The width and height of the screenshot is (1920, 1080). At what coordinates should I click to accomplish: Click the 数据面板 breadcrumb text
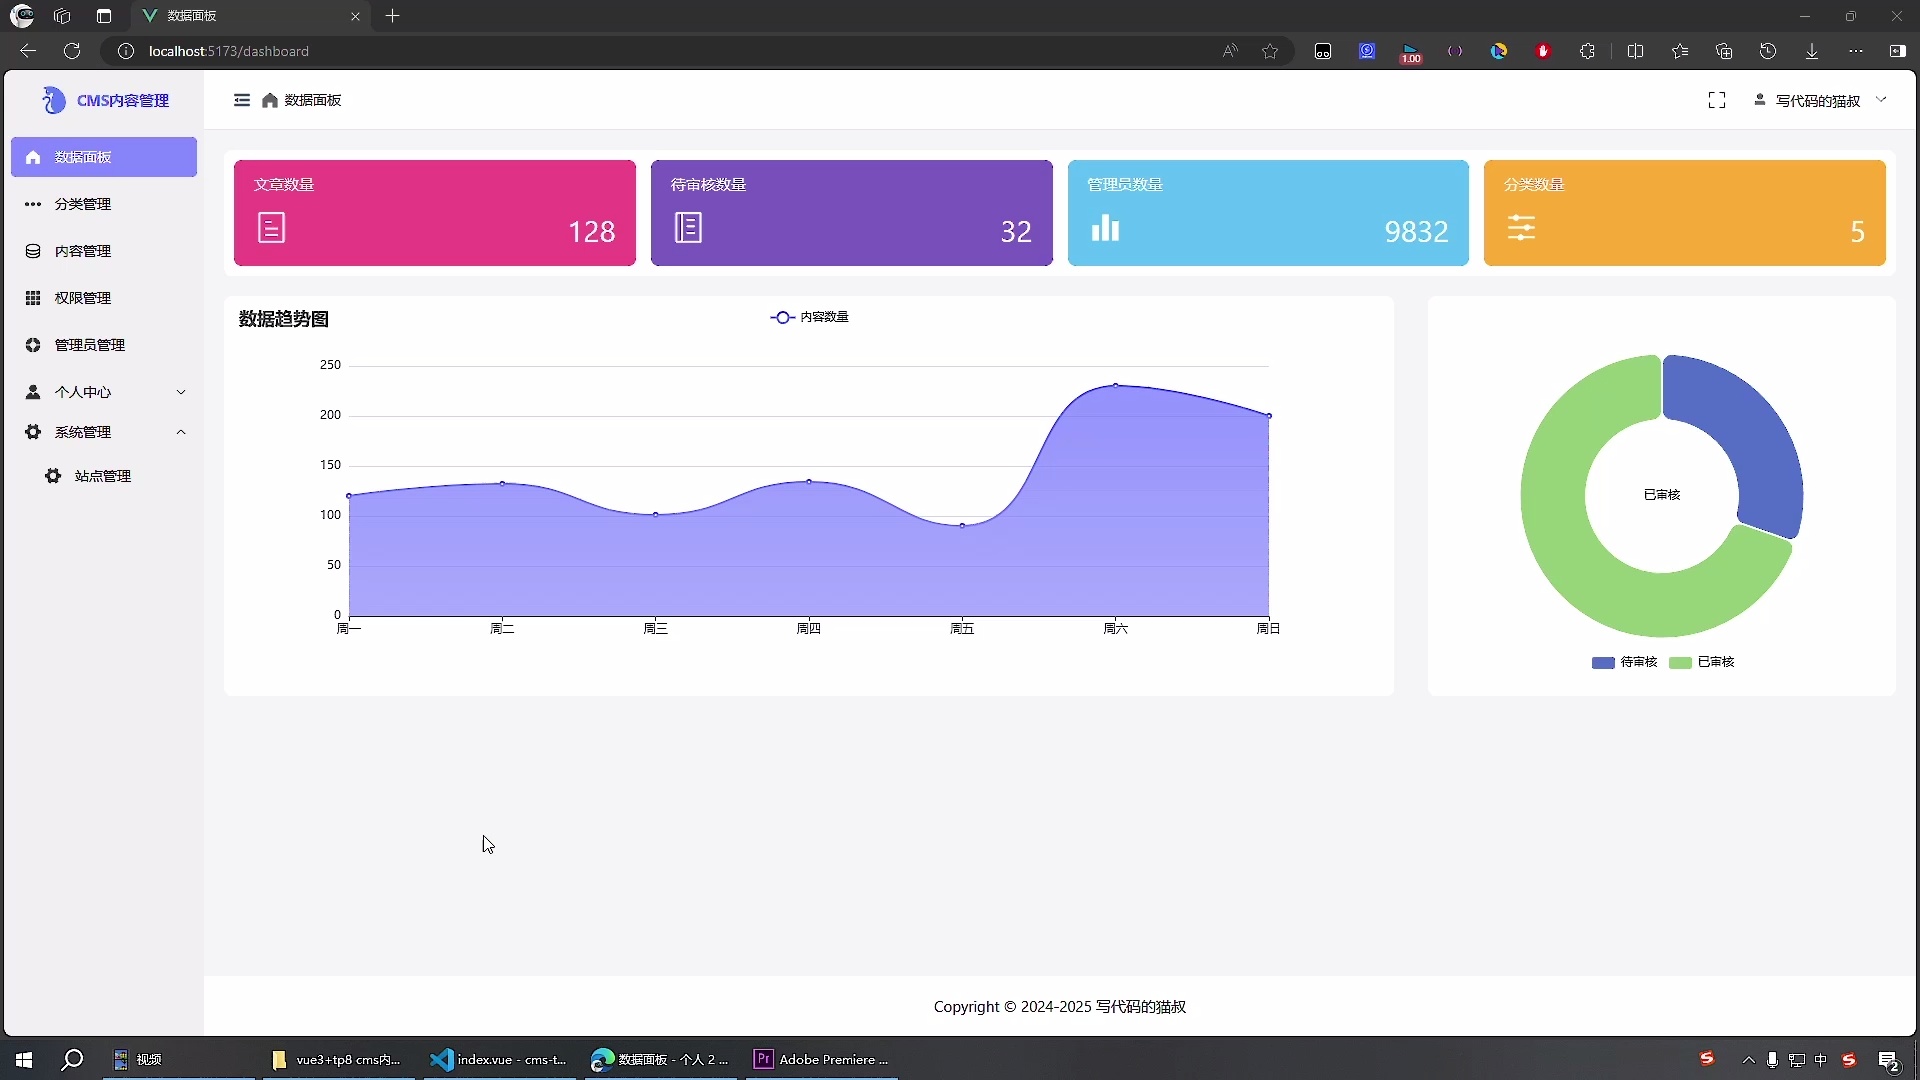(x=313, y=100)
